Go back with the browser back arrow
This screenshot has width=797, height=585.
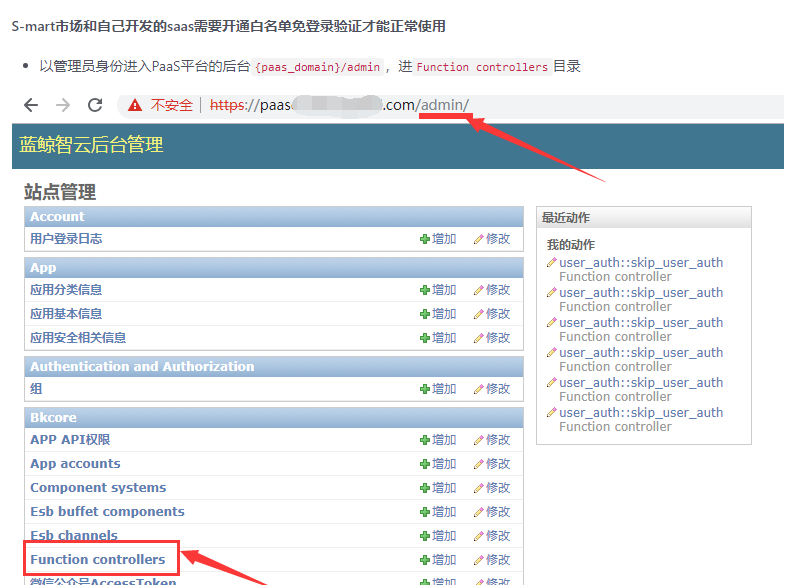(31, 105)
